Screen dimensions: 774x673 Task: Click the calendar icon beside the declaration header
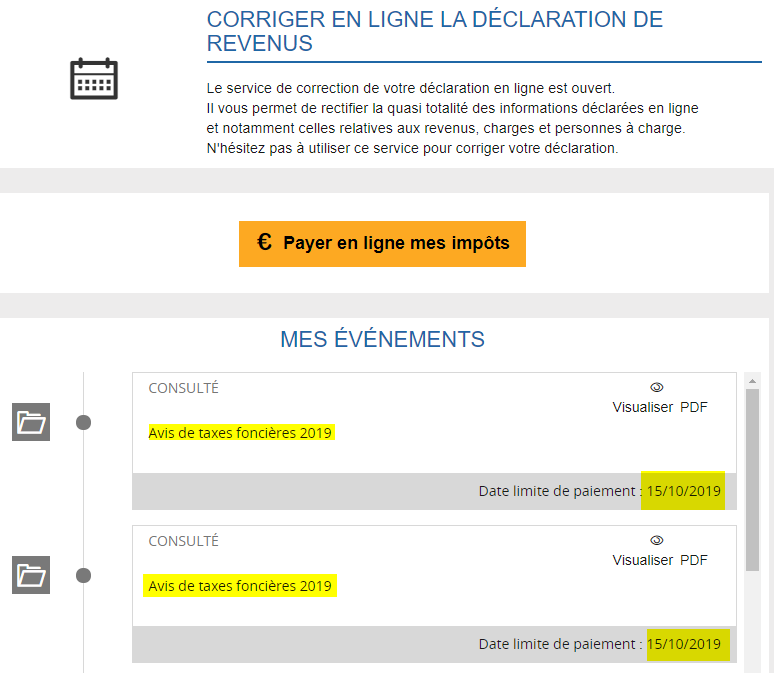pos(94,79)
